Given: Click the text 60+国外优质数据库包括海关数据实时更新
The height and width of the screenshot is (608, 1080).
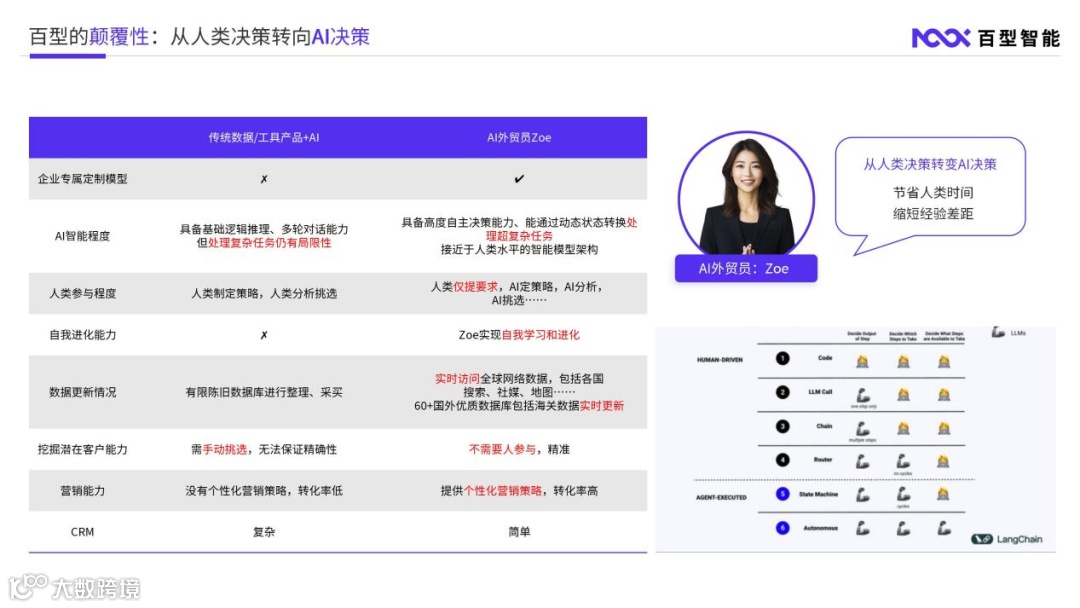Looking at the screenshot, I should 519,406.
